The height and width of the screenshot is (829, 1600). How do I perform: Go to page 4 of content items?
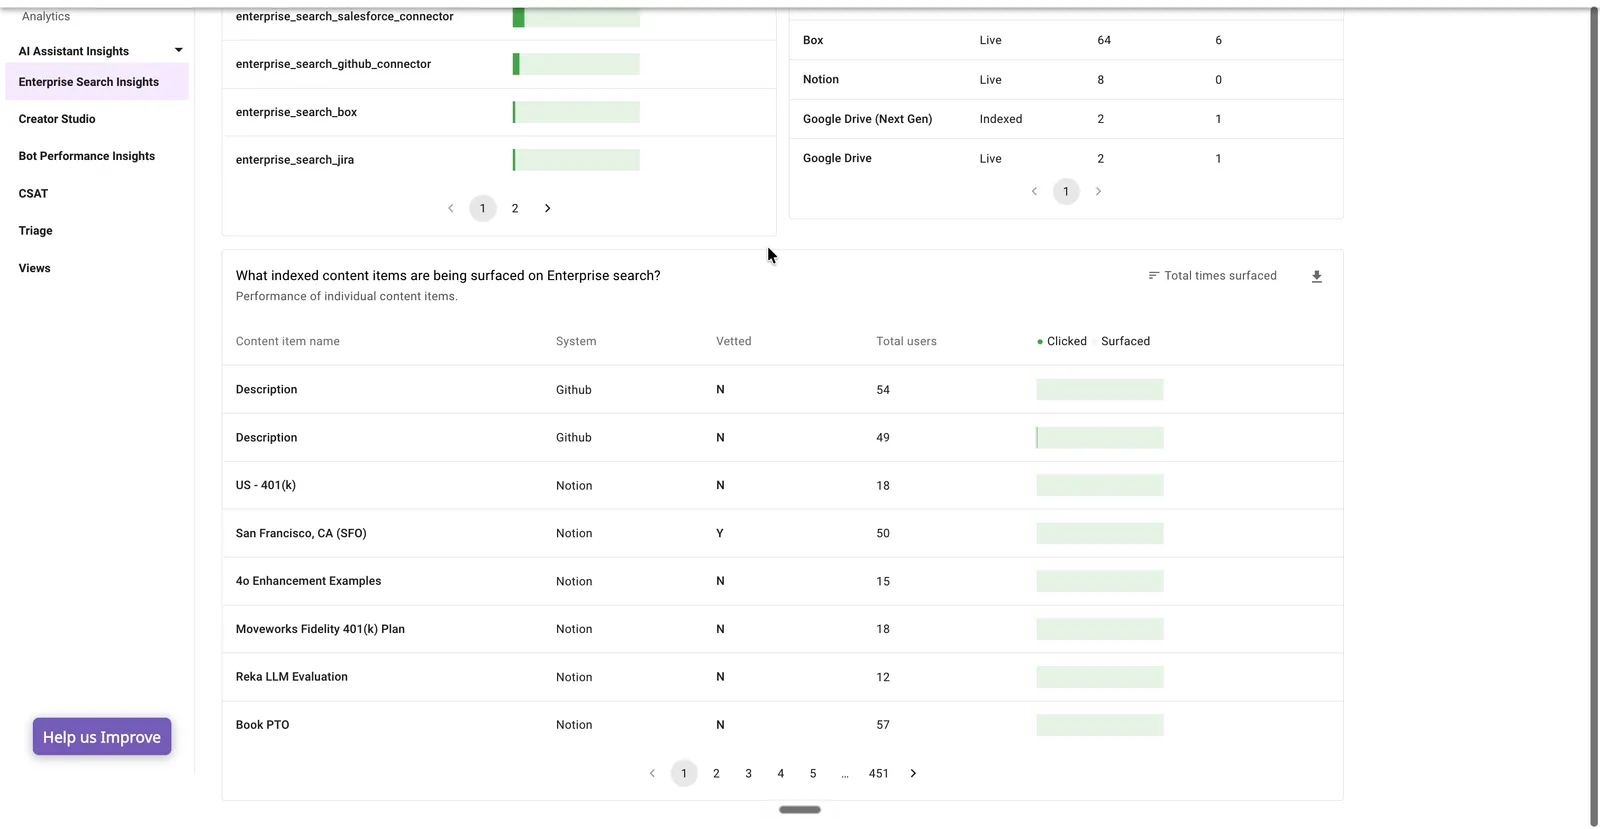click(x=781, y=773)
